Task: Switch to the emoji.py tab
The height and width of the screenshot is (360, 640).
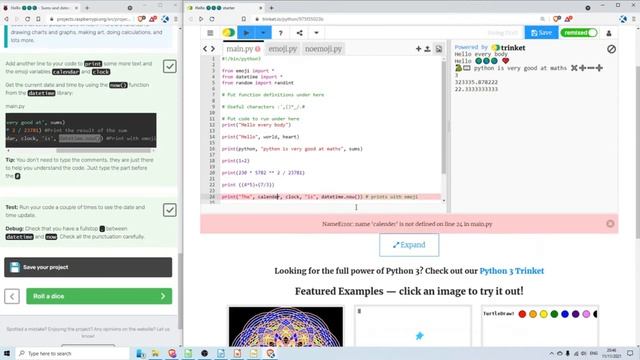Action: click(282, 49)
